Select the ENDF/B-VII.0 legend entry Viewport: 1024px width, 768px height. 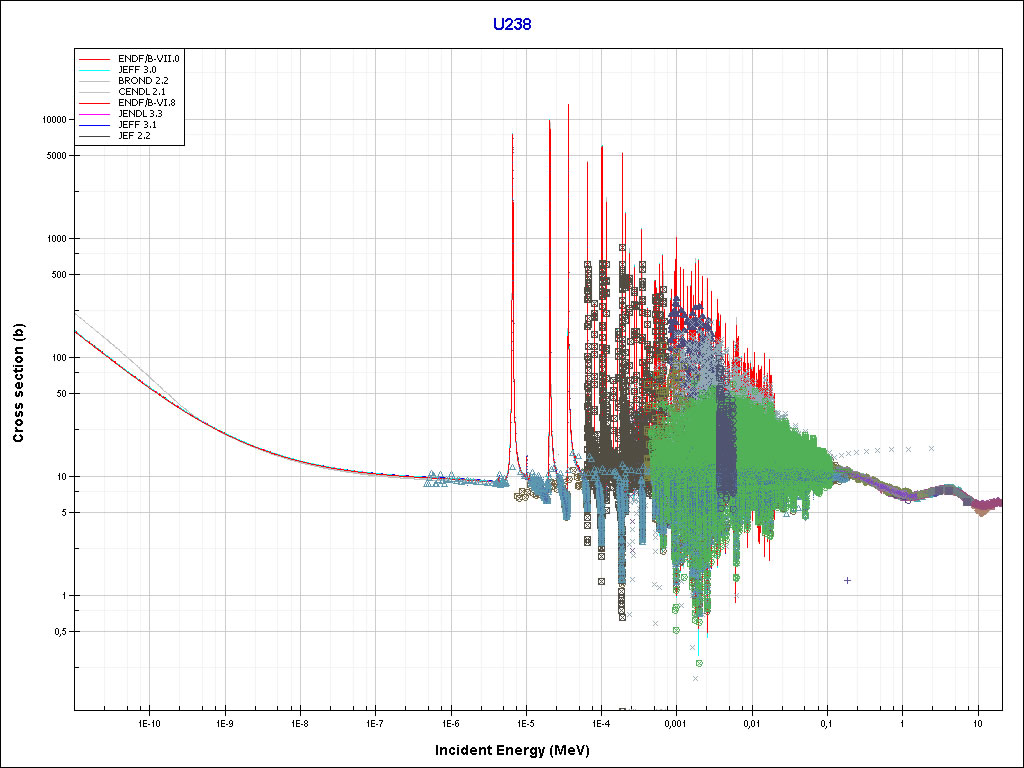coord(147,59)
